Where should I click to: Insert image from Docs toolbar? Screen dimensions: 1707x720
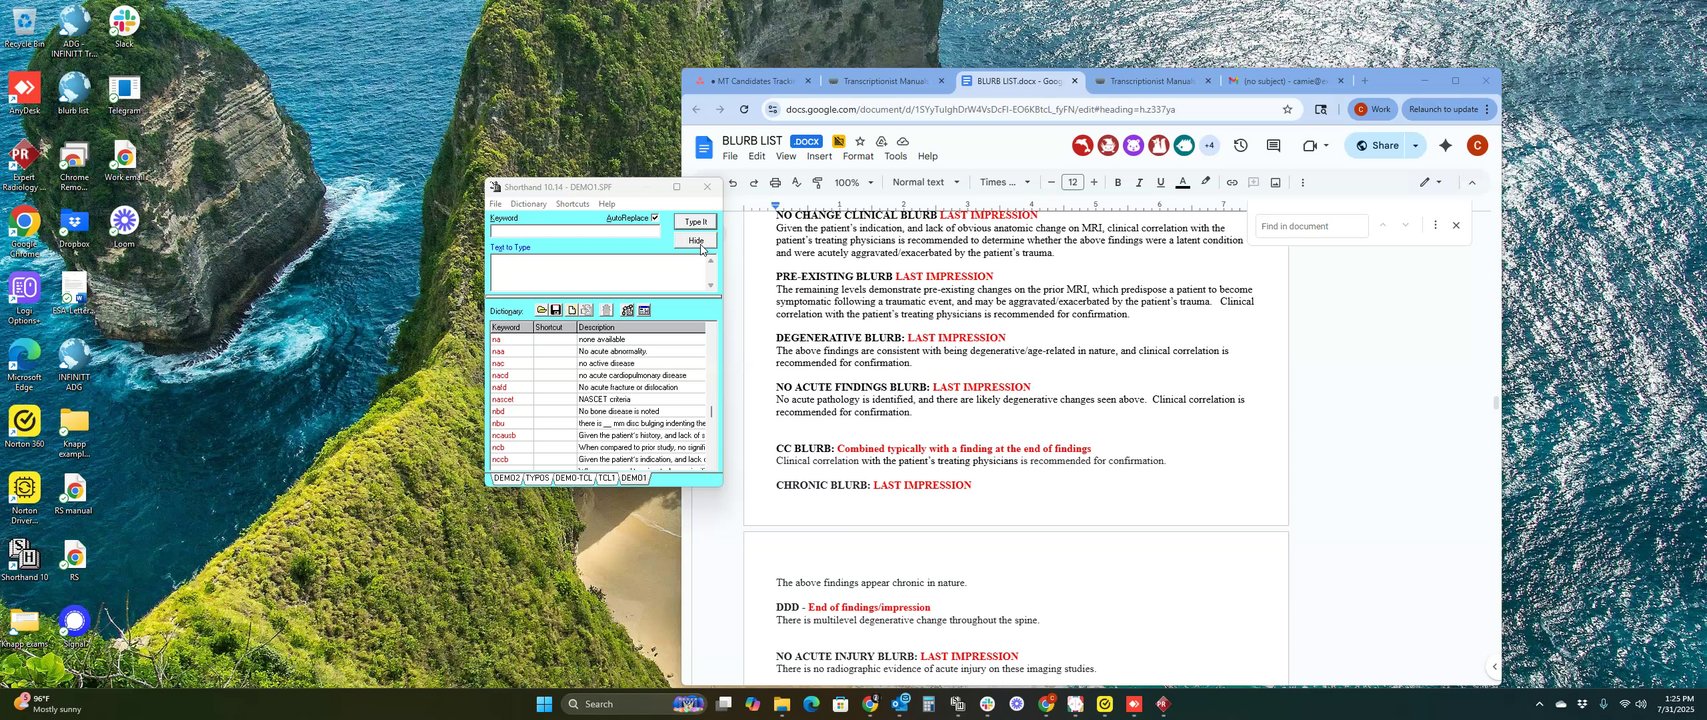(1275, 183)
